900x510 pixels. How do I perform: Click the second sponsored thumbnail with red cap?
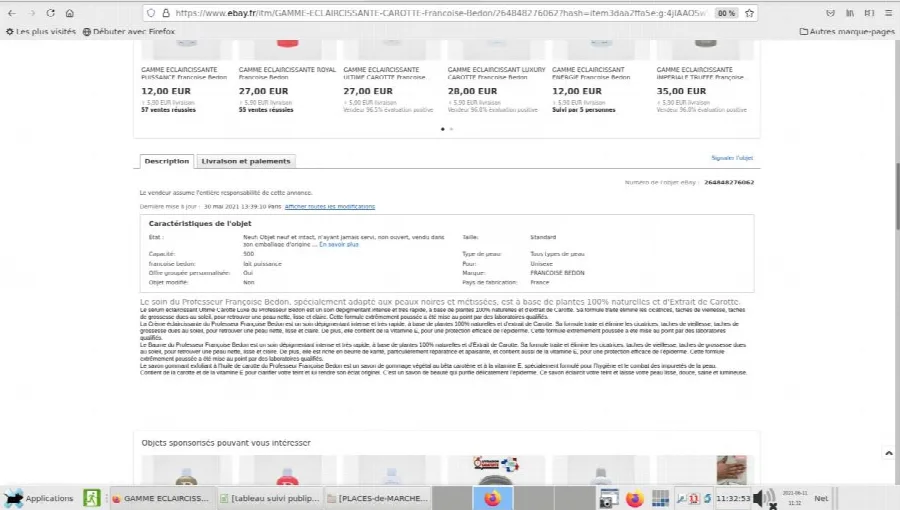click(288, 470)
